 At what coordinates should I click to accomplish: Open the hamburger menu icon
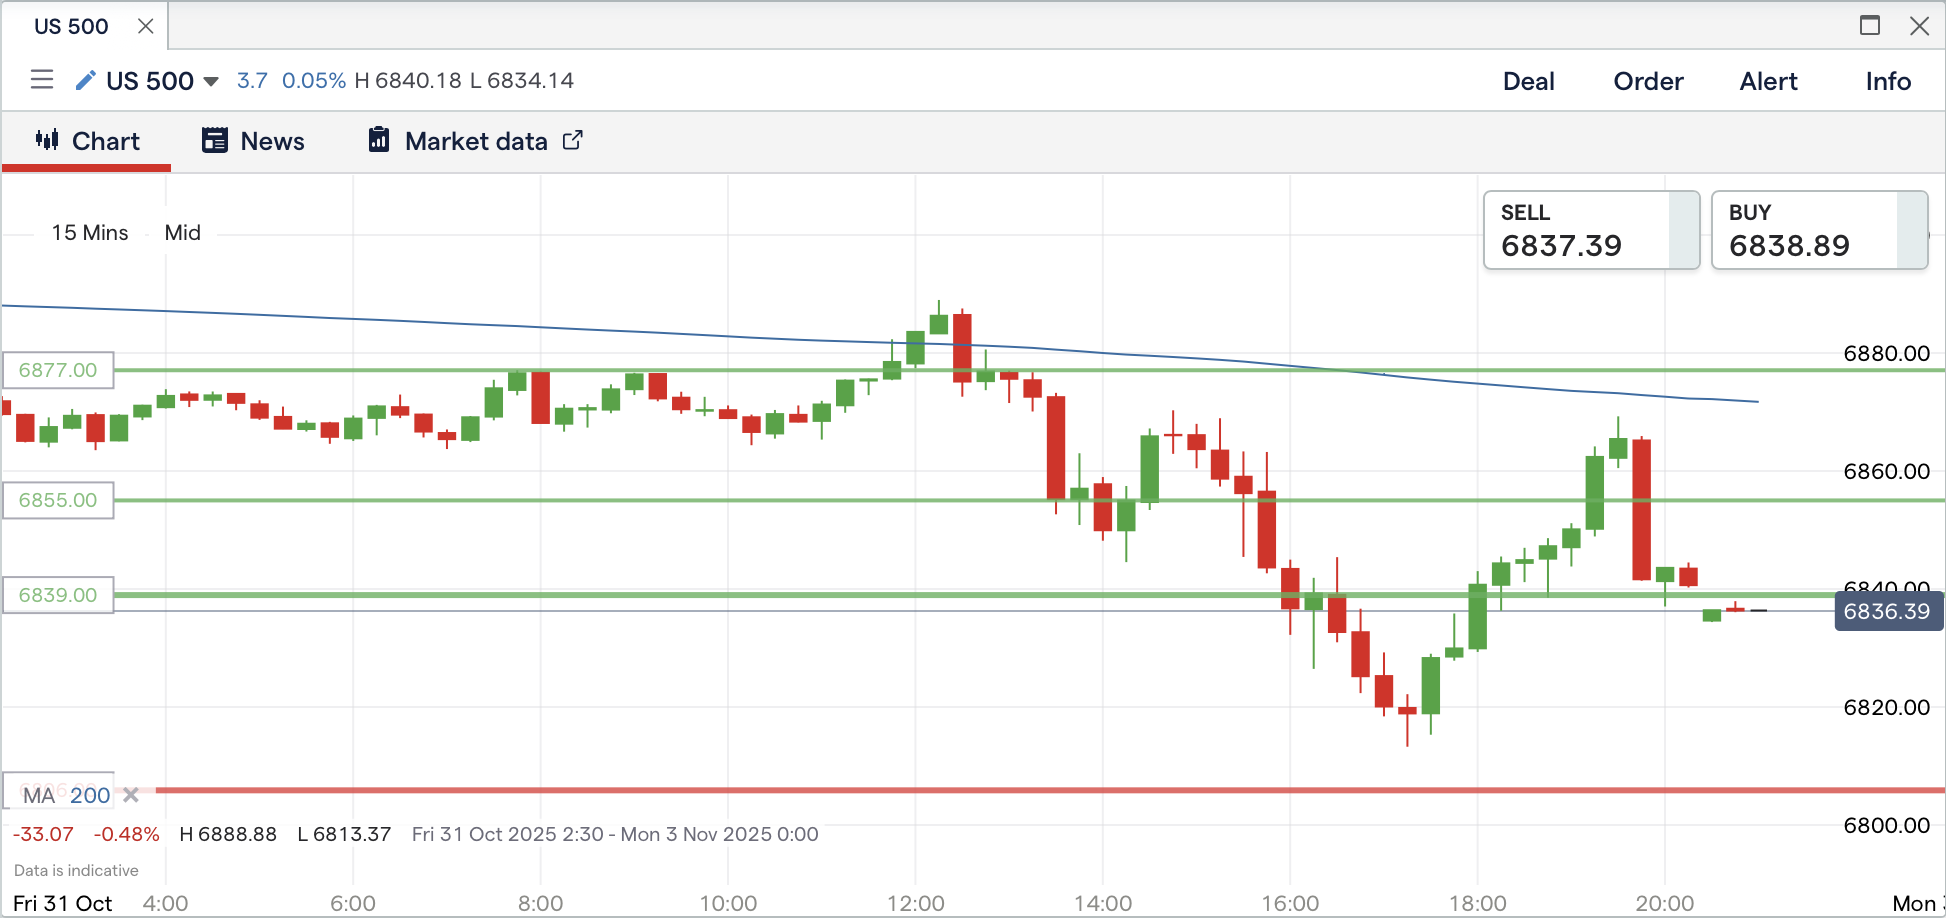coord(42,80)
